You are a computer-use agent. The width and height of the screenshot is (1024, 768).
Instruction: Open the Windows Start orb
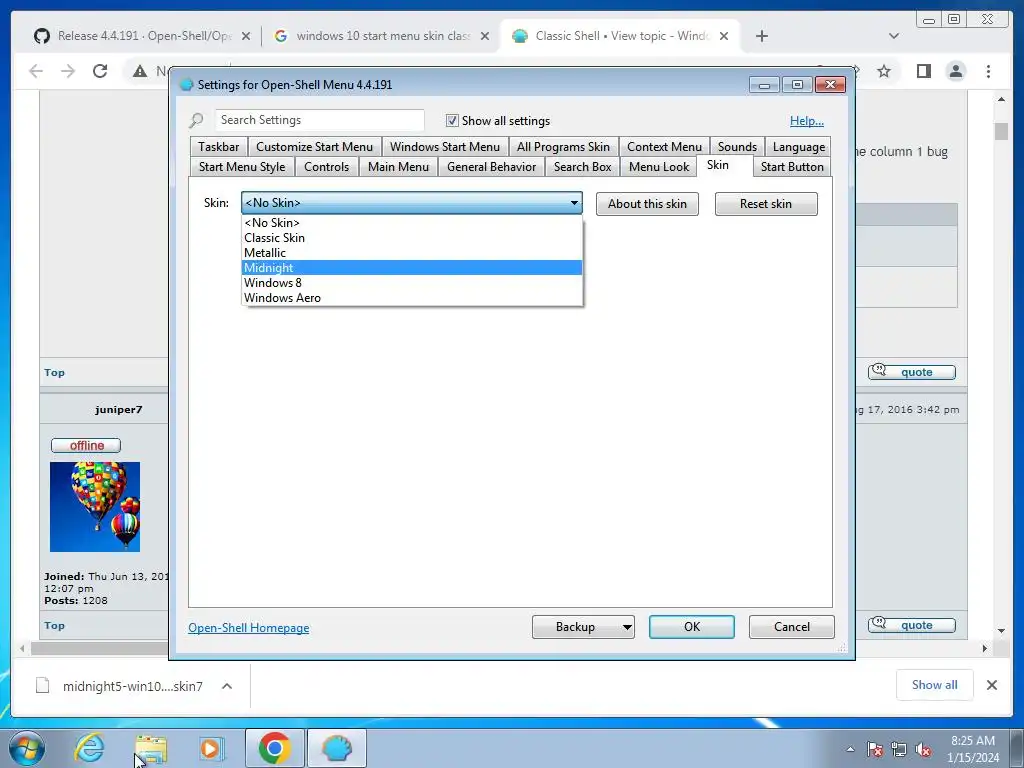26,748
